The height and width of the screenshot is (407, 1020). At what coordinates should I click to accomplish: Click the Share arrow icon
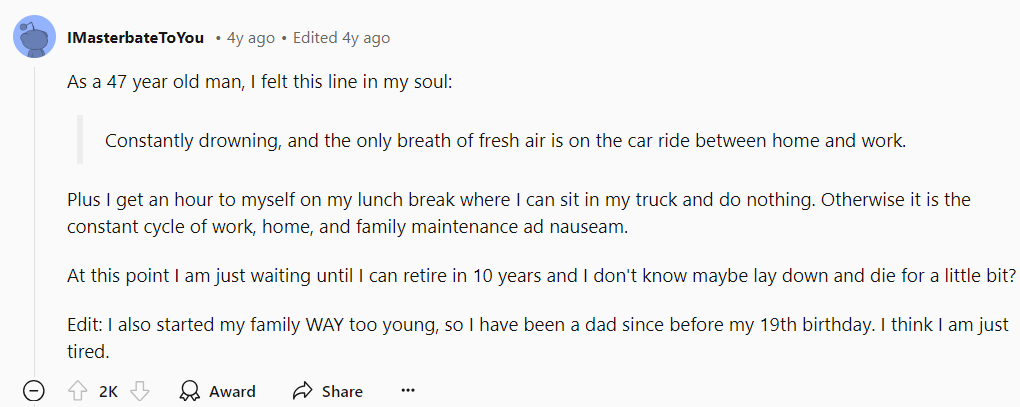coord(303,391)
